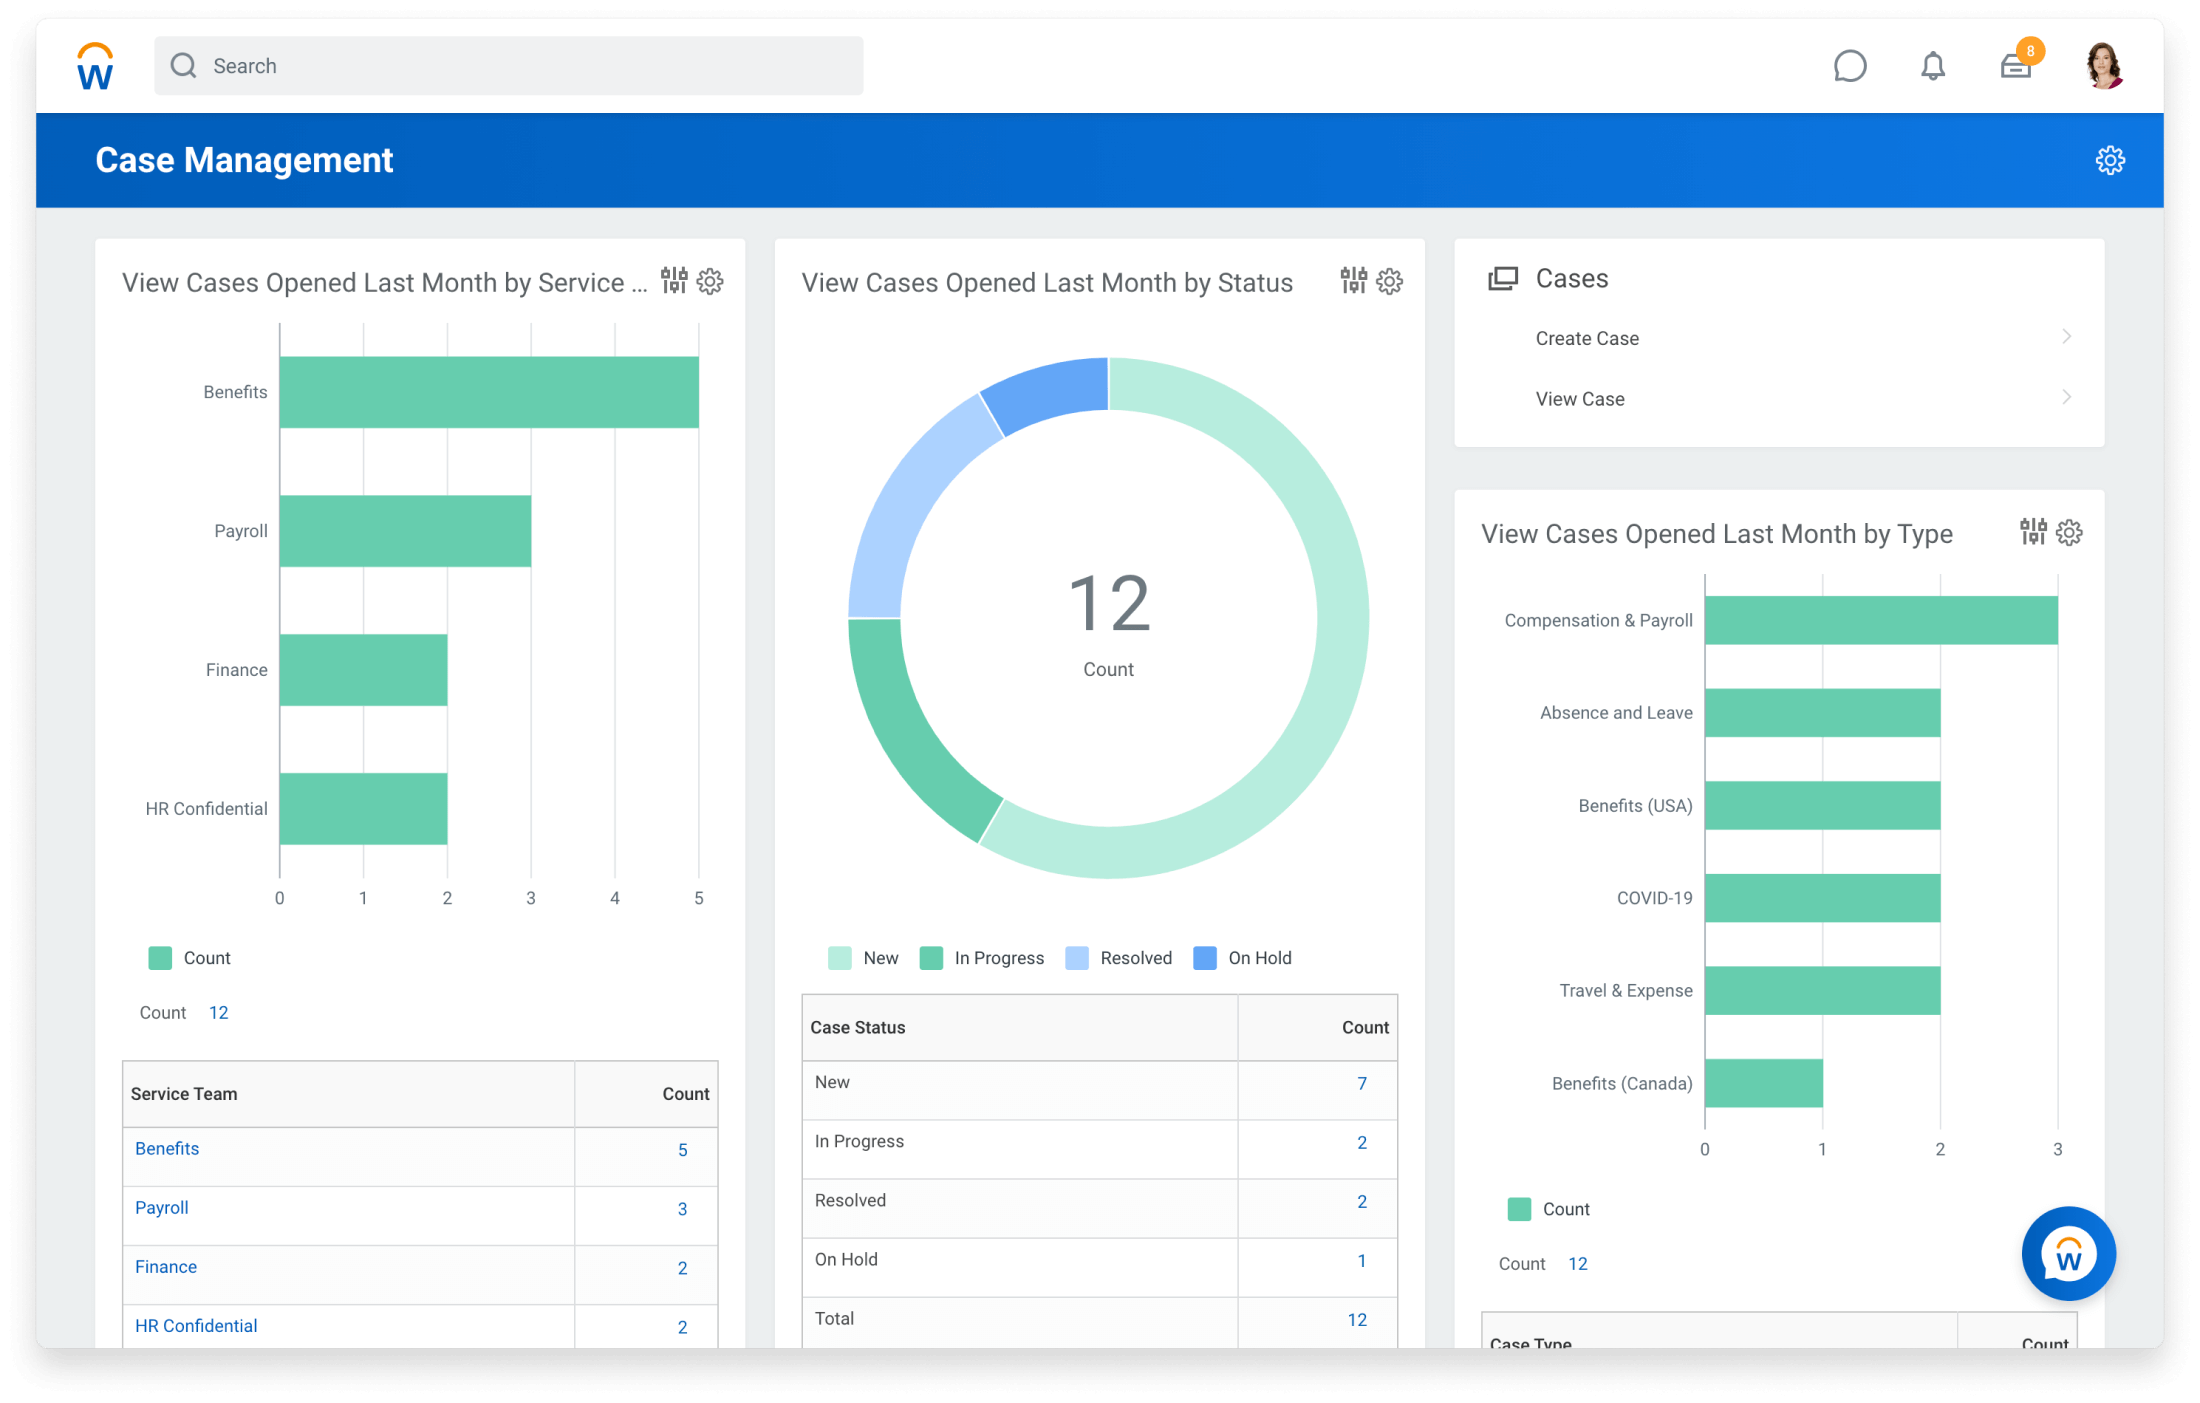The image size is (2200, 1403).
Task: Expand the Create Case chevron
Action: click(2066, 337)
